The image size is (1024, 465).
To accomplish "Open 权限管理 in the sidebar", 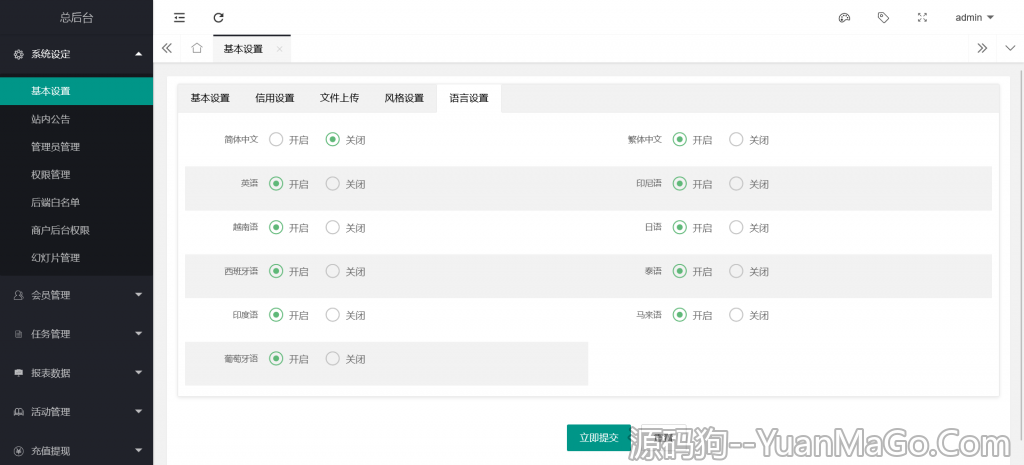I will [76, 175].
